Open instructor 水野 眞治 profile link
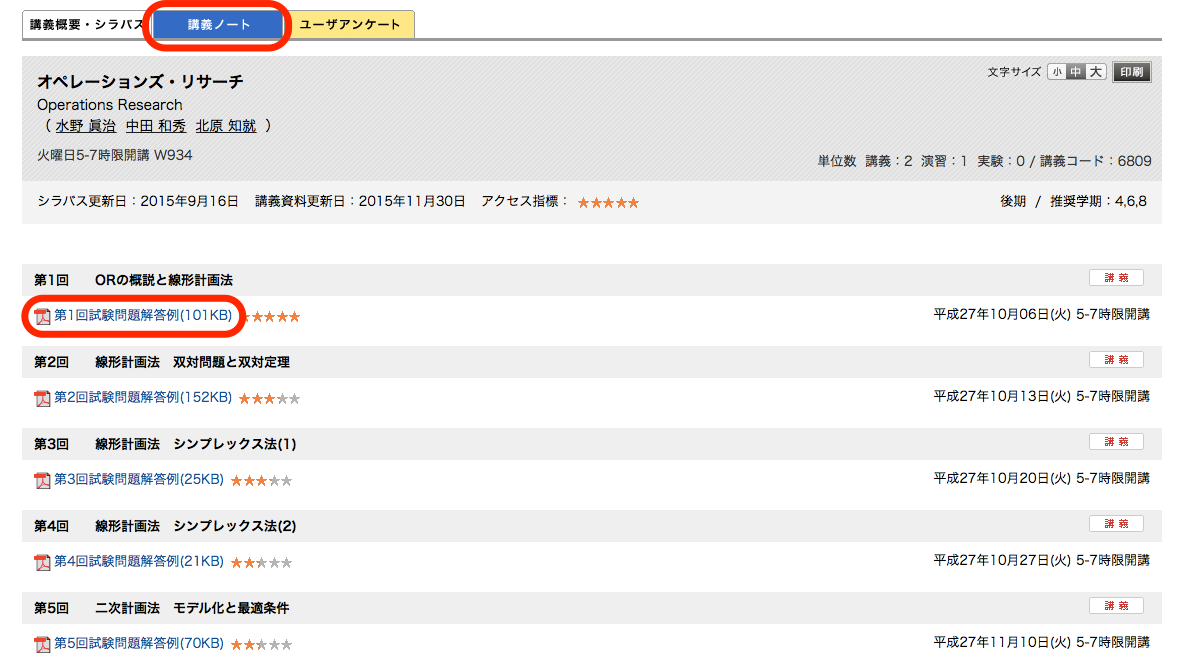The image size is (1180, 659). pos(85,126)
